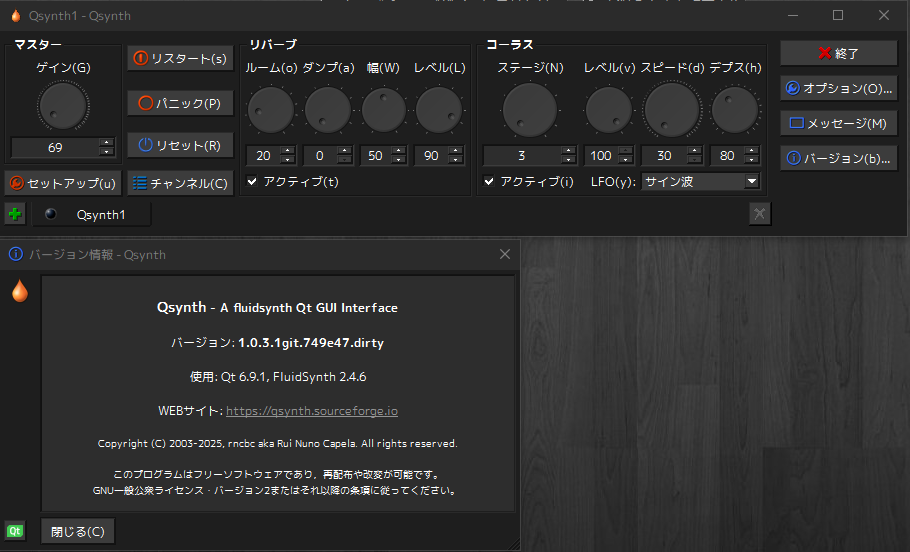910x552 pixels.
Task: Toggle reverb アクティブ(t) checkbox
Action: [x=252, y=182]
